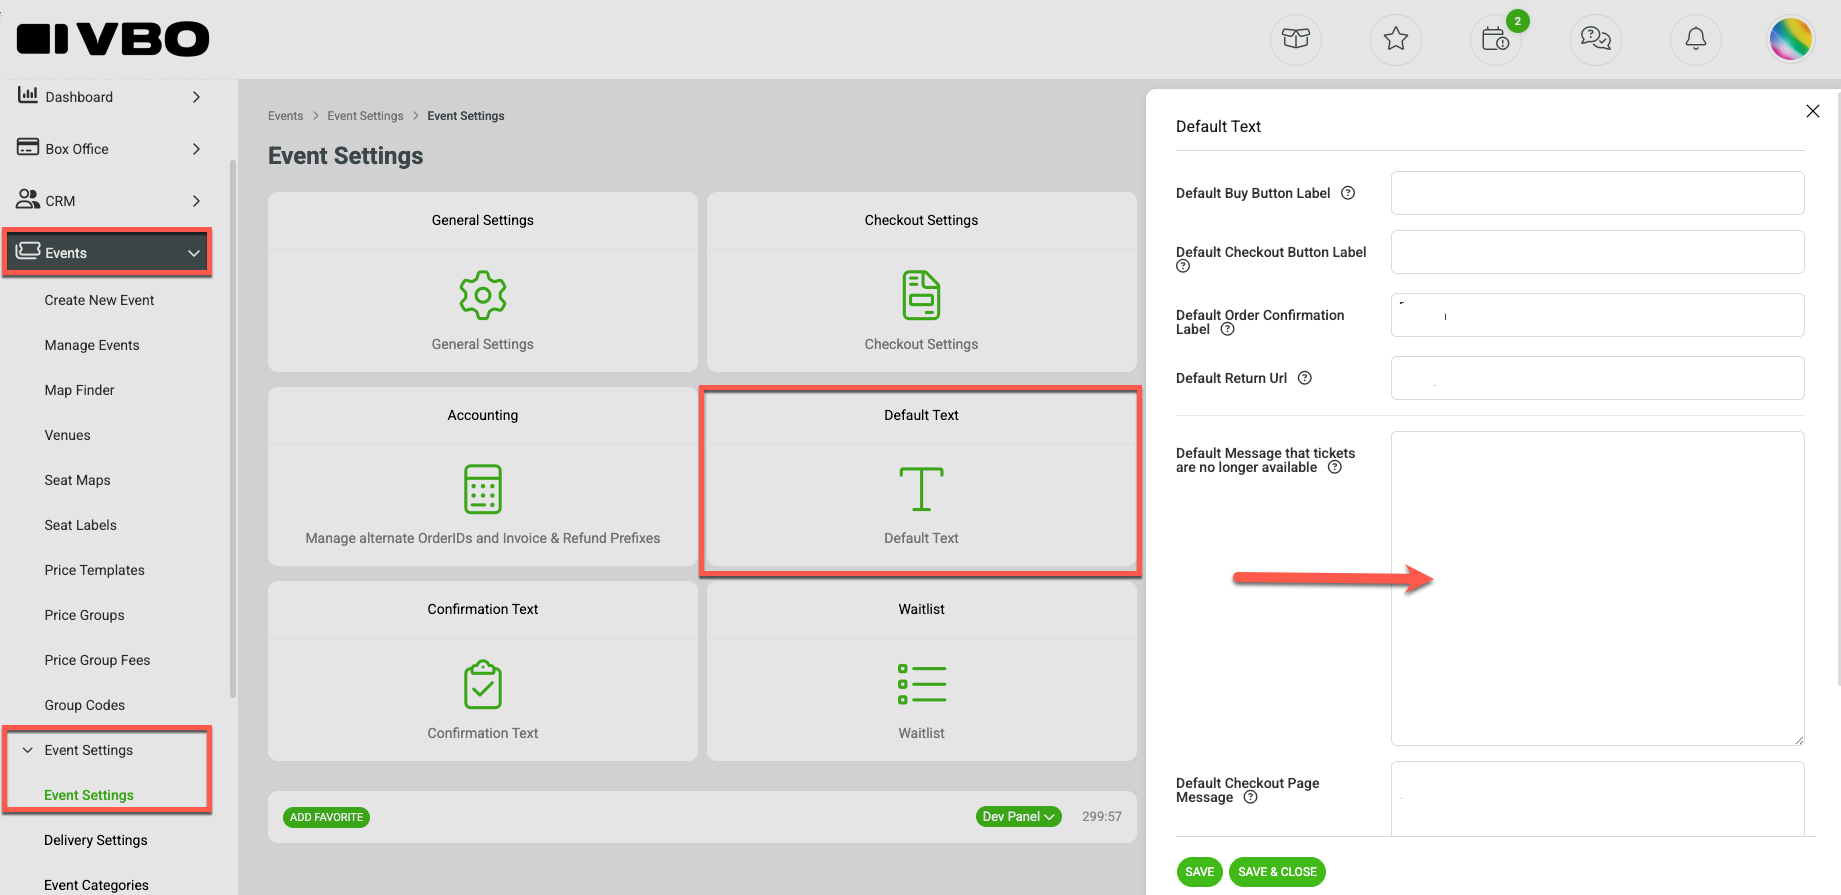Click the Default Text T icon
This screenshot has height=895, width=1841.
[921, 489]
